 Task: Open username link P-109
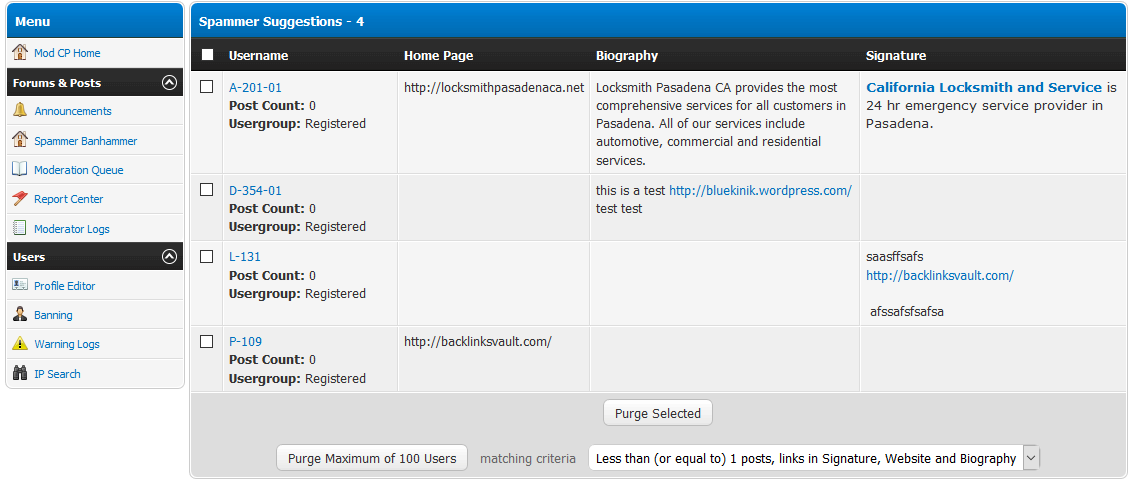click(x=245, y=341)
